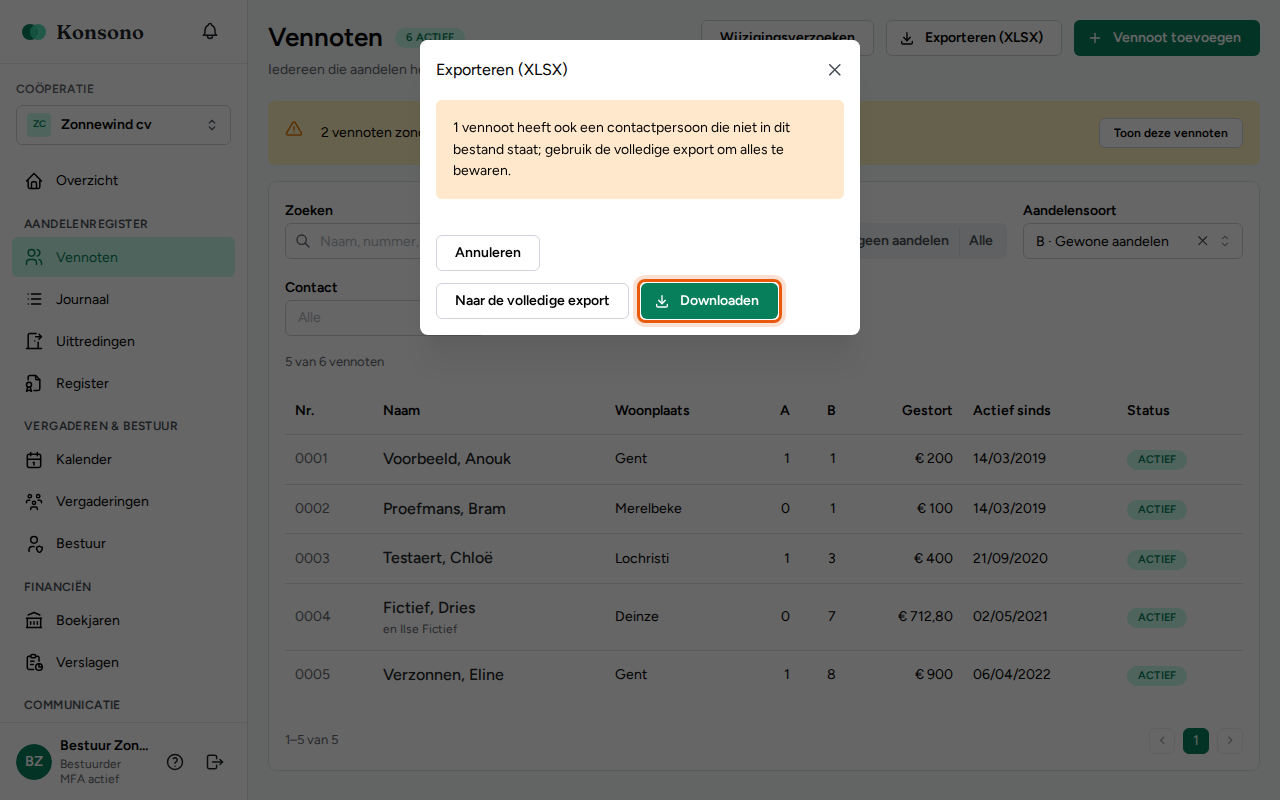Go to previous page arrow
Screen dimensions: 1280x800
point(1162,741)
